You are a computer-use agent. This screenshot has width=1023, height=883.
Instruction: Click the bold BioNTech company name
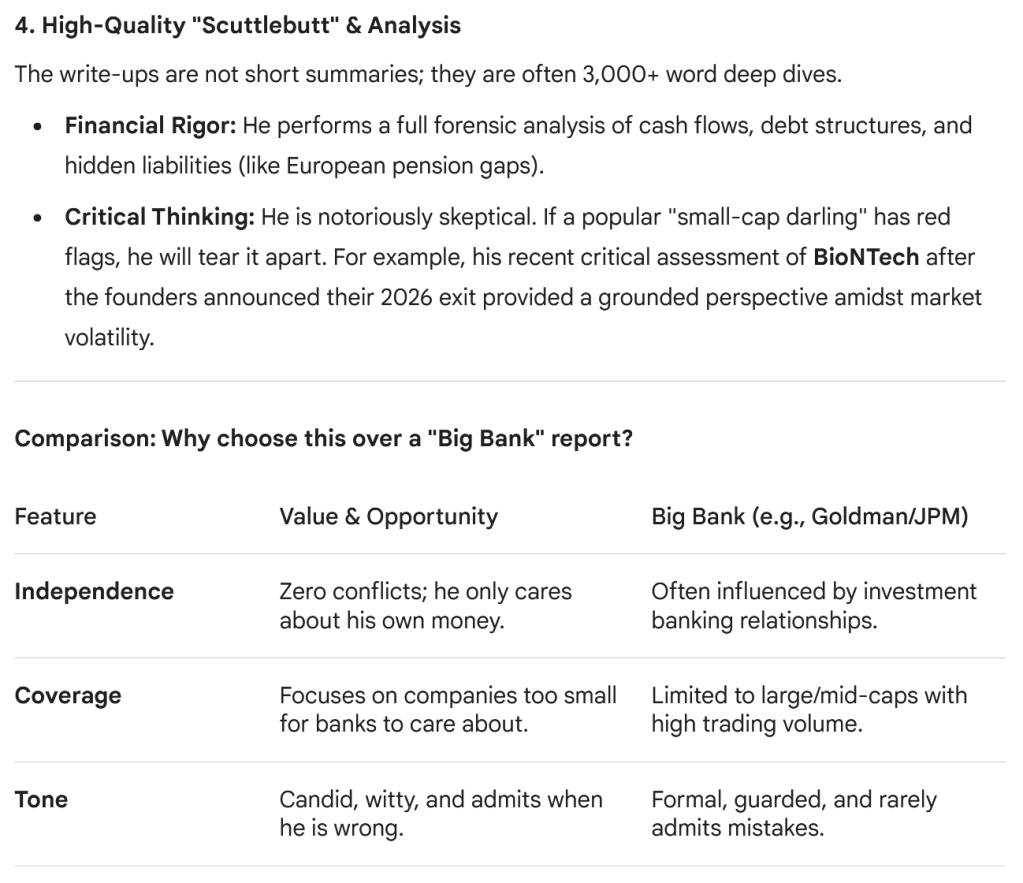click(866, 257)
